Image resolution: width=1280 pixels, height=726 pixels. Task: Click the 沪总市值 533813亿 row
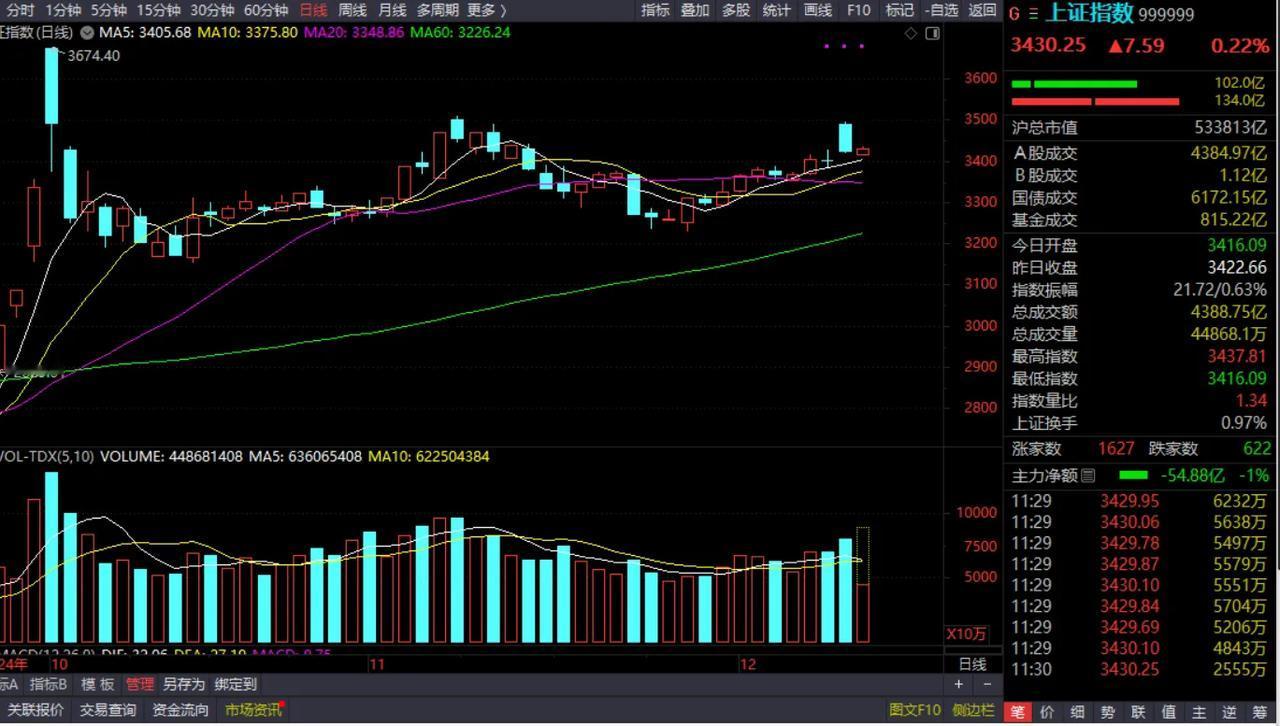tap(1140, 127)
